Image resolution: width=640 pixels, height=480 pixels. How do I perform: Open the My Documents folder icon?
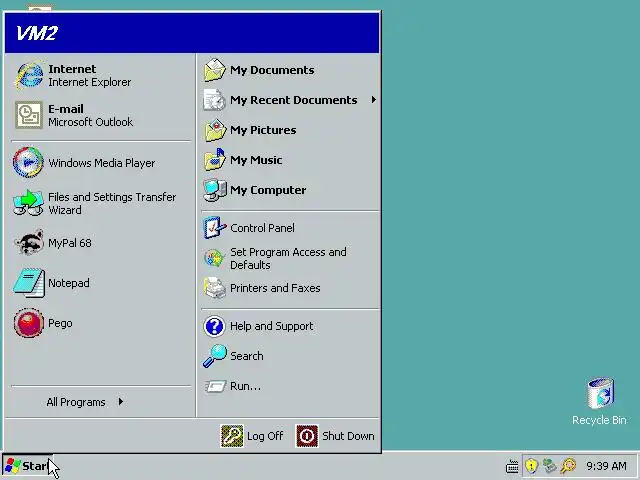(x=215, y=70)
